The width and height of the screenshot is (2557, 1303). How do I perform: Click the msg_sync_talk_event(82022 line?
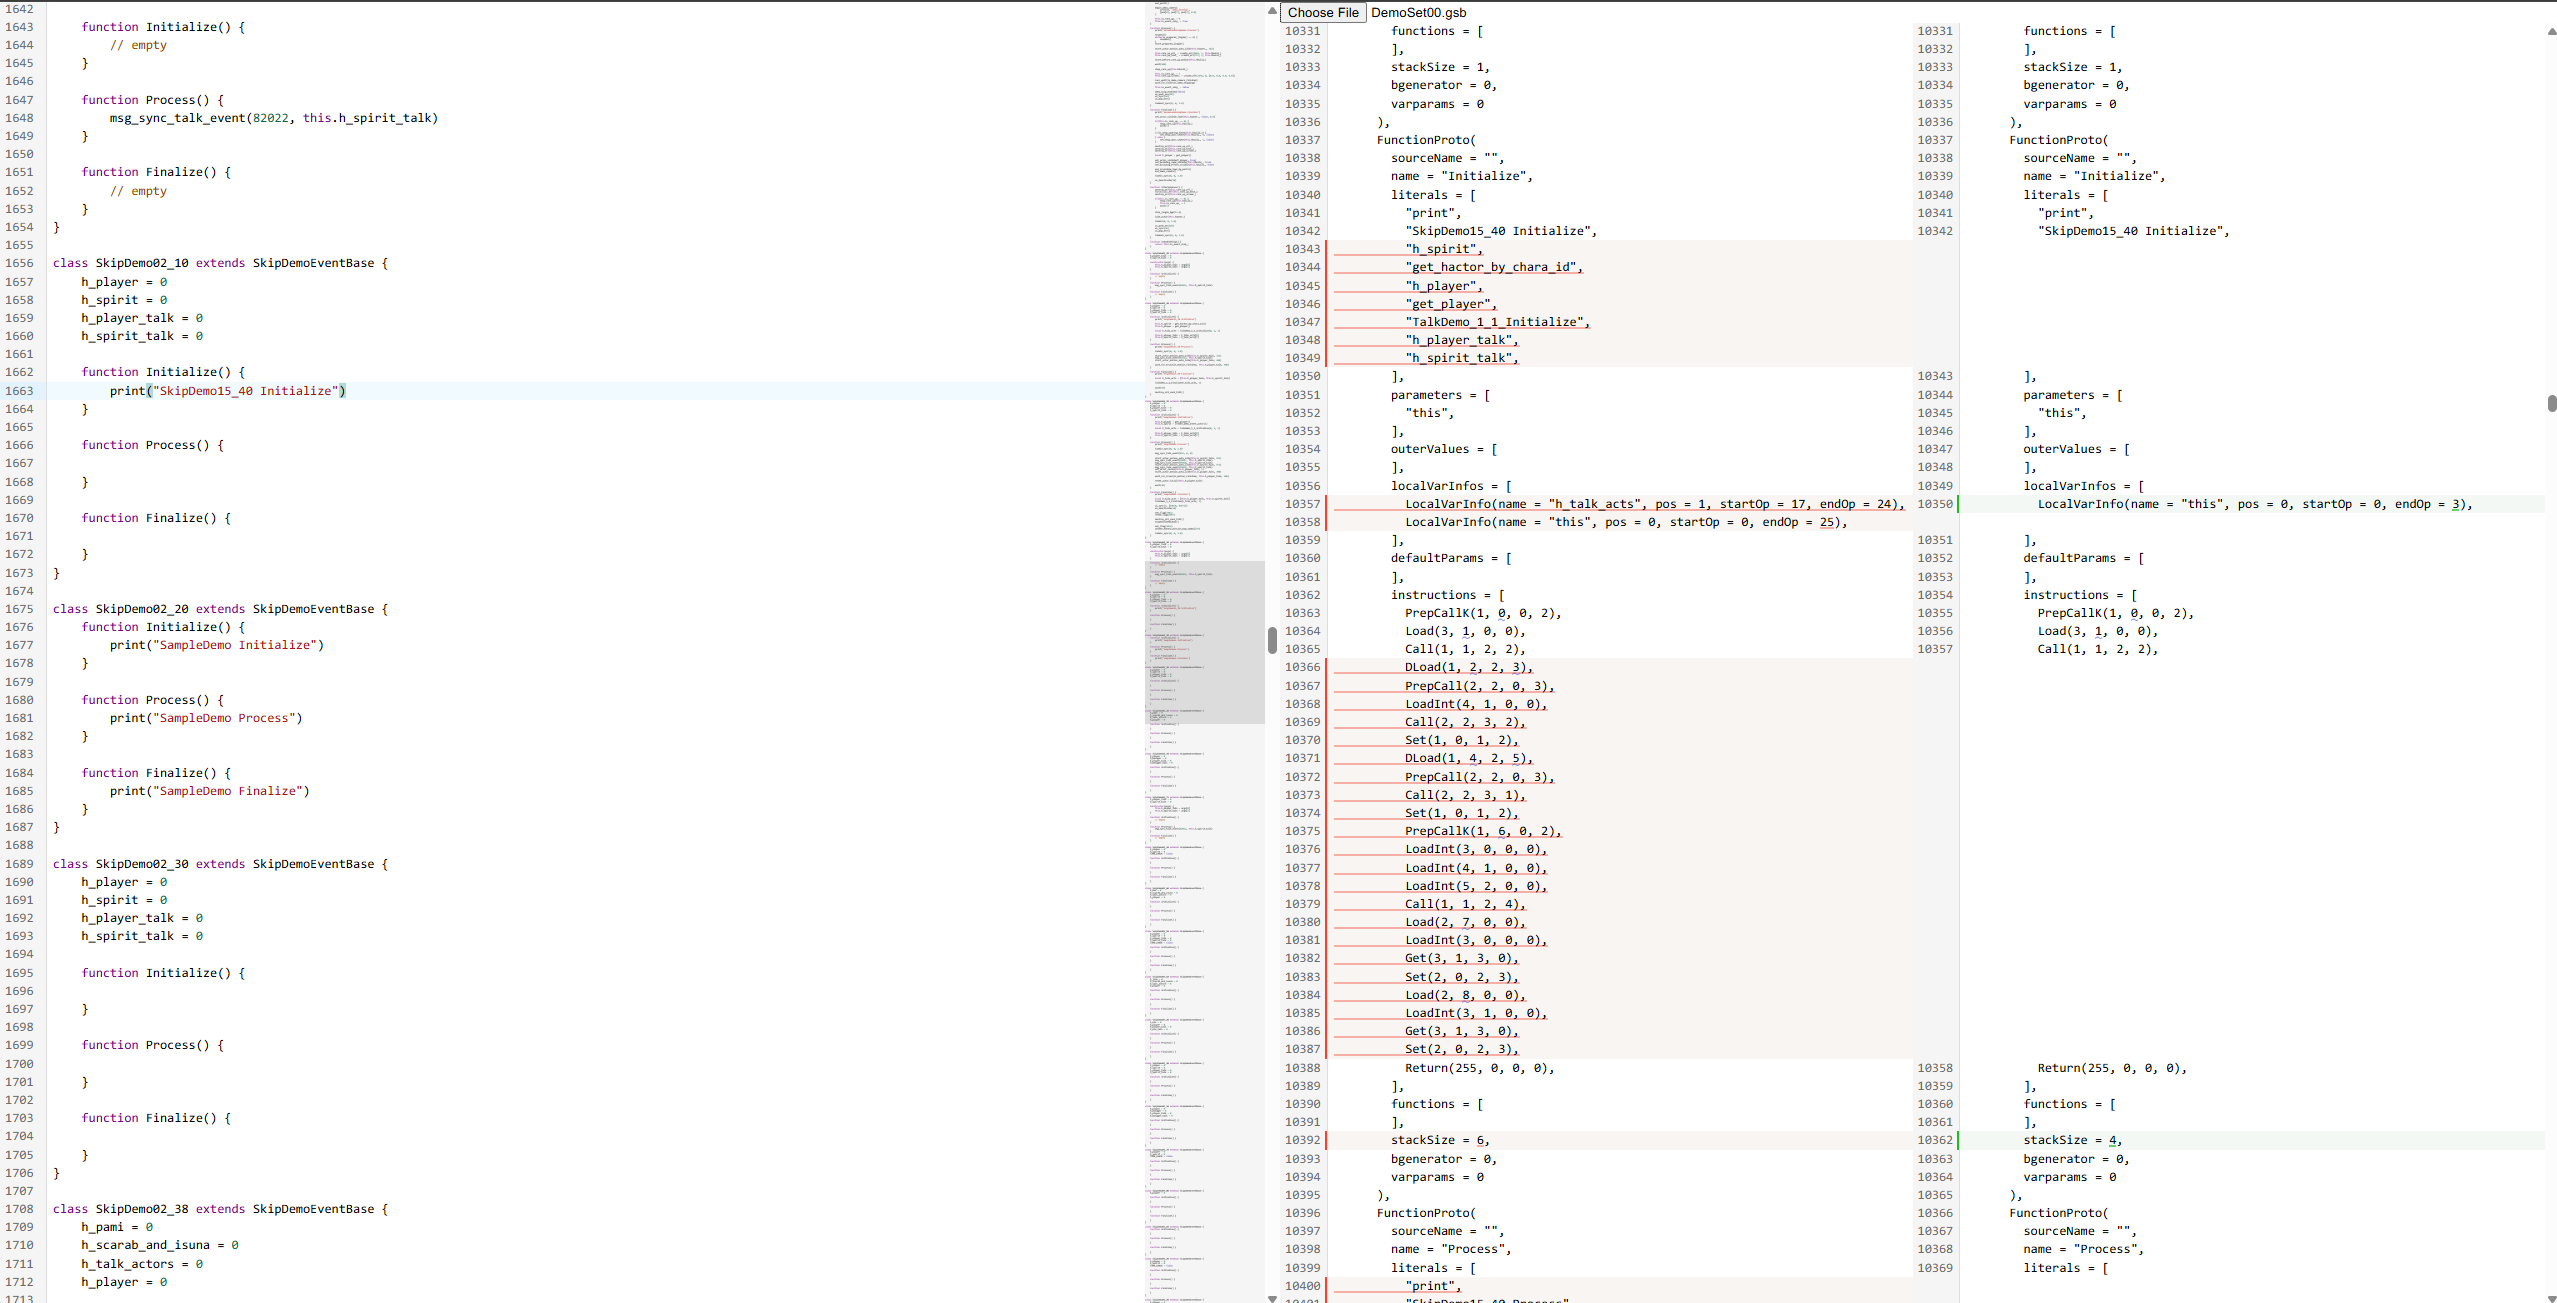coord(273,118)
